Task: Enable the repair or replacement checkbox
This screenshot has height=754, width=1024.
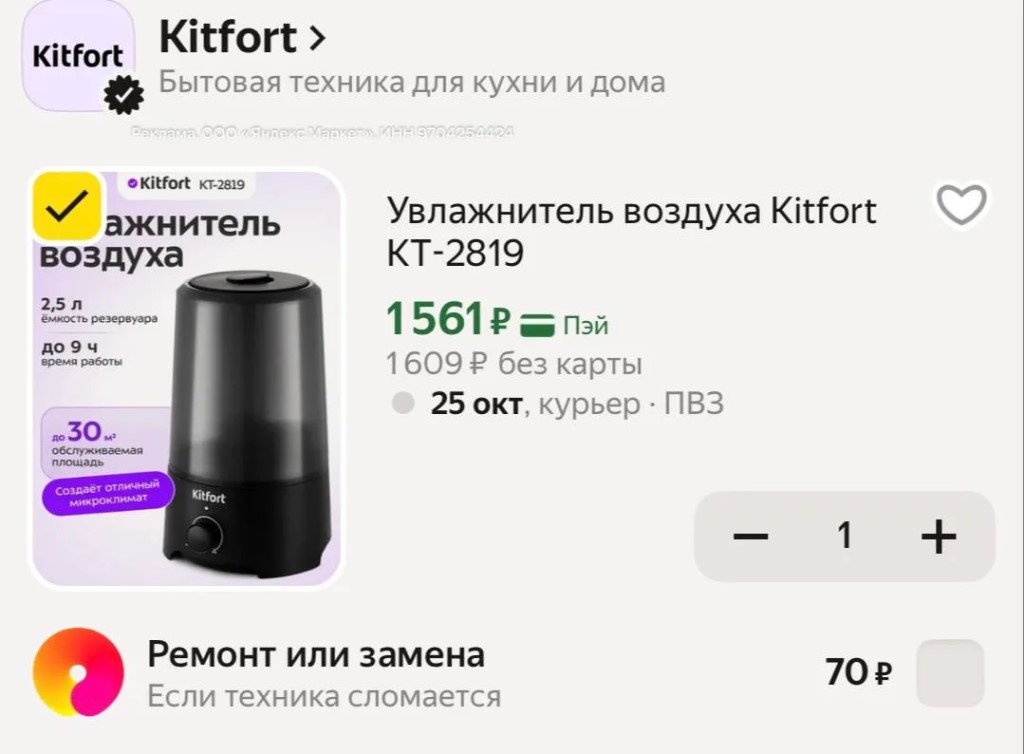Action: point(950,673)
